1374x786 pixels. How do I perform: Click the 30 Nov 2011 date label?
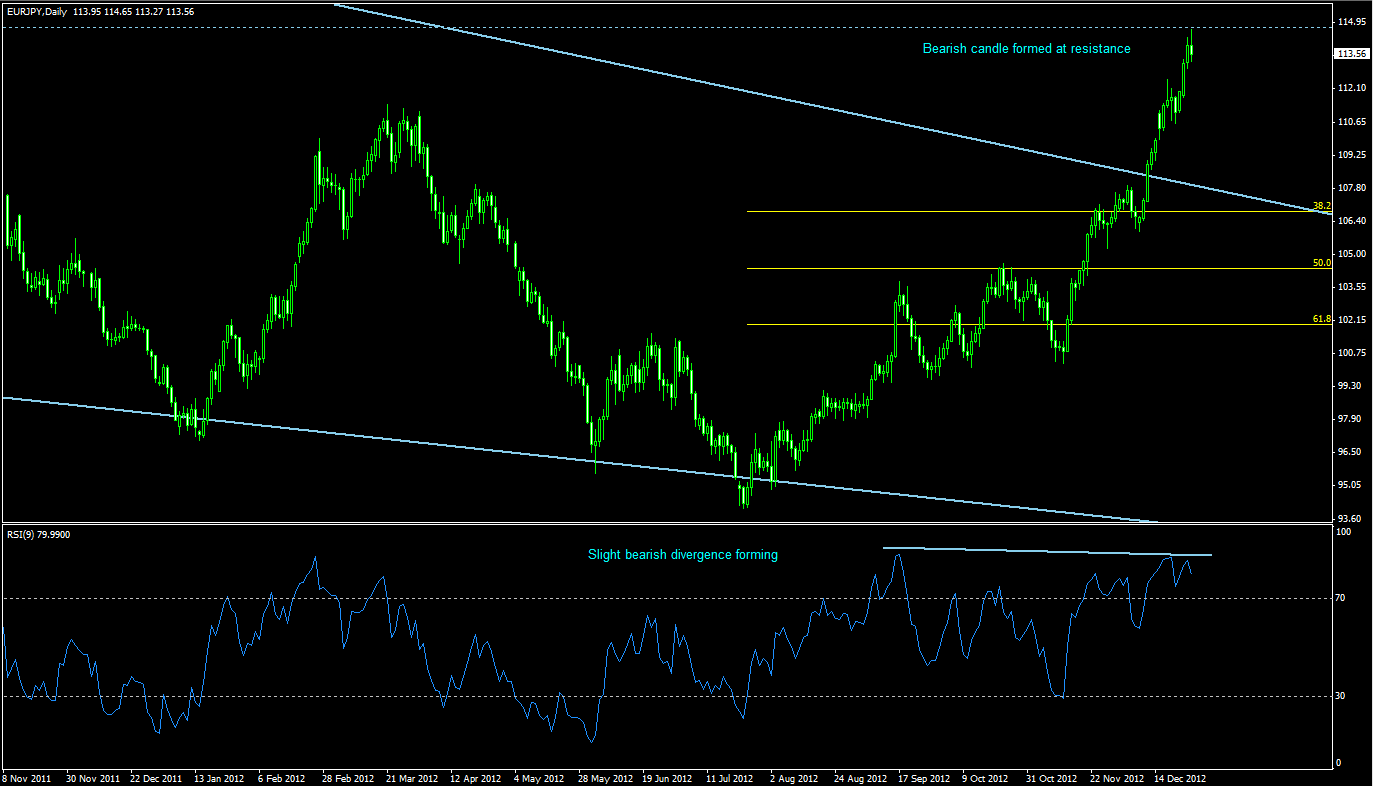click(x=92, y=777)
